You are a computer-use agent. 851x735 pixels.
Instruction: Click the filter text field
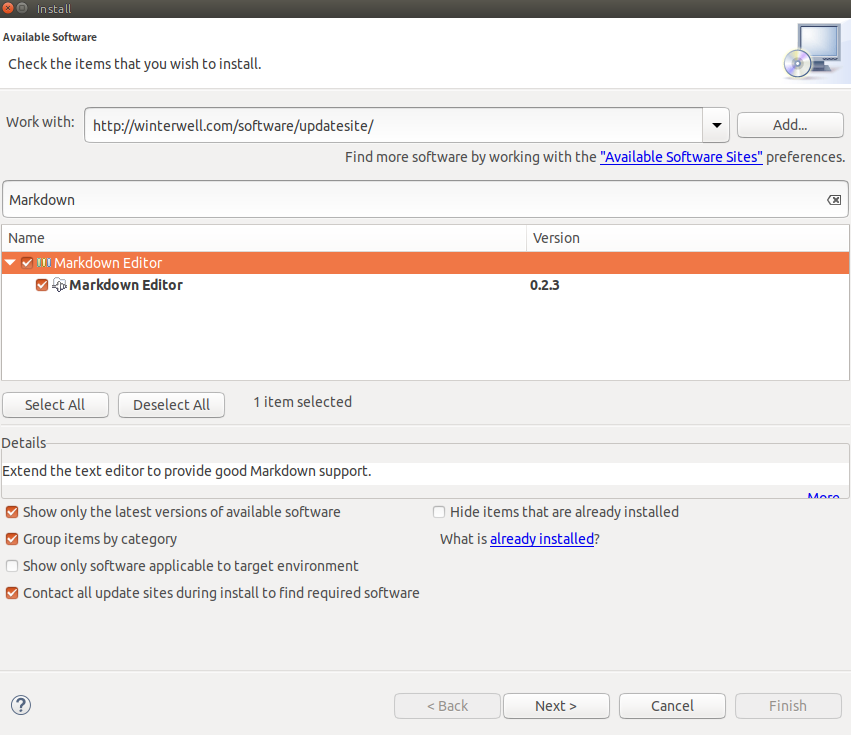400,199
